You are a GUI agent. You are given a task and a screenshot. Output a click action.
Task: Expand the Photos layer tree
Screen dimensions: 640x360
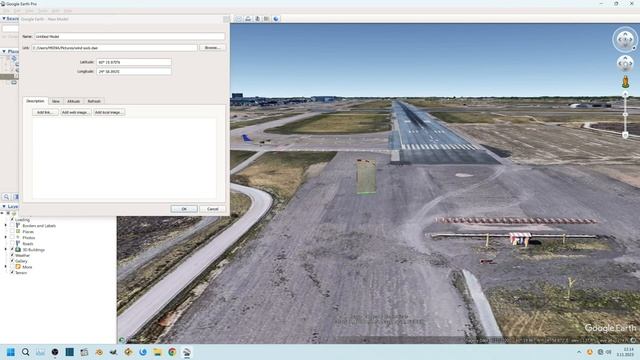(6, 238)
